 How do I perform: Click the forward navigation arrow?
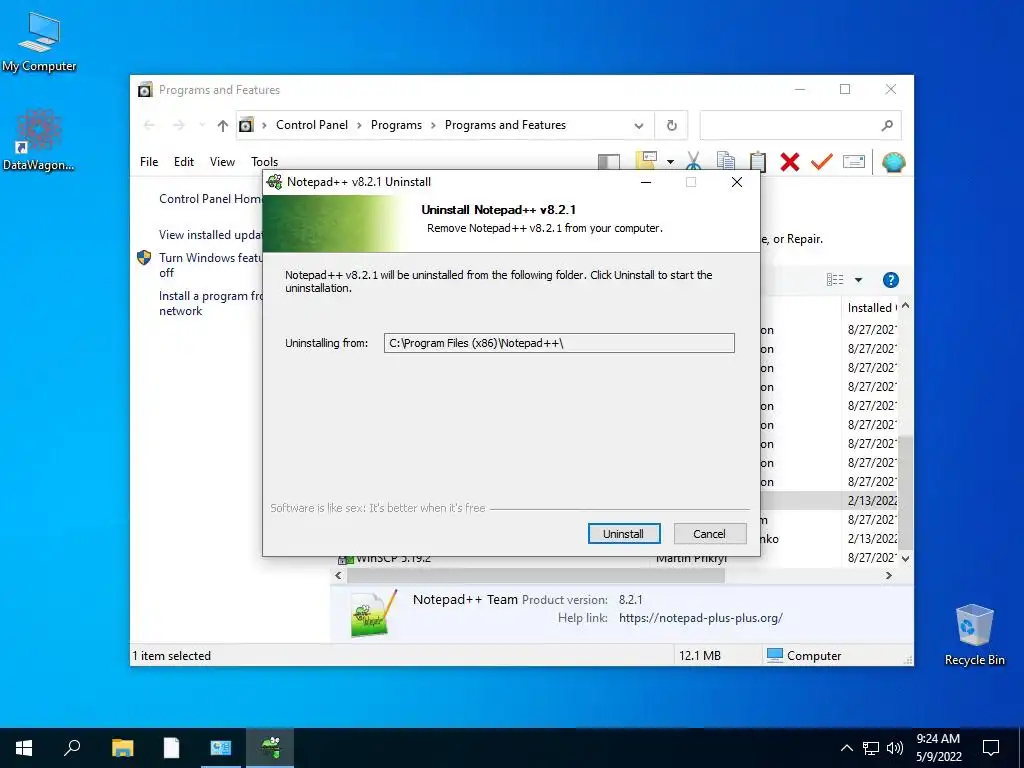[179, 125]
